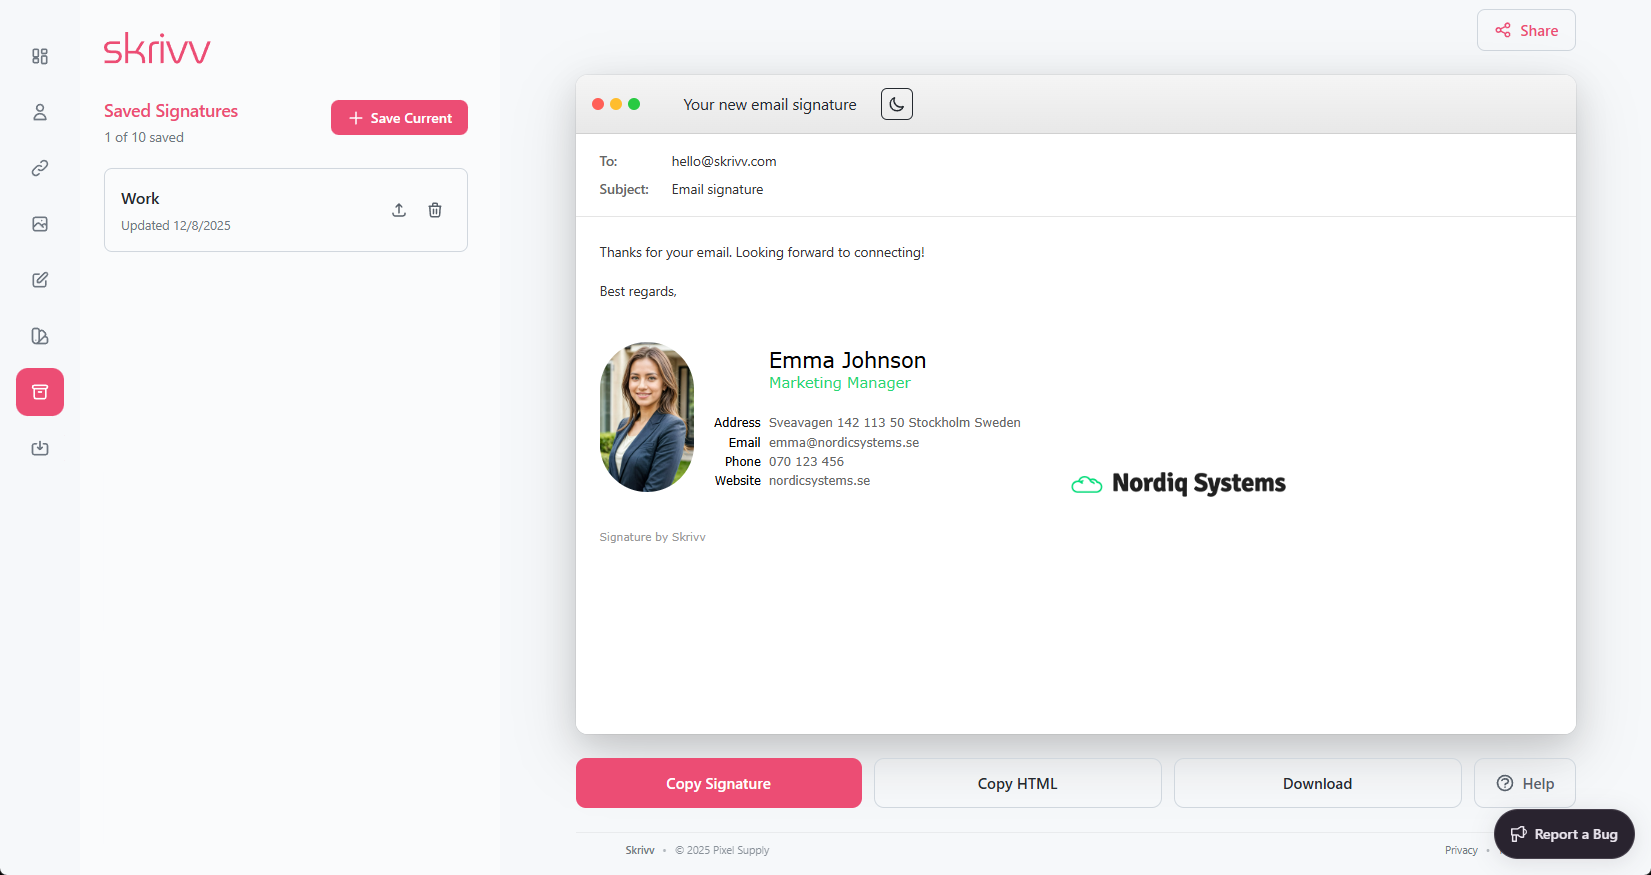The image size is (1651, 875).
Task: Click the Report a Bug button
Action: coord(1564,834)
